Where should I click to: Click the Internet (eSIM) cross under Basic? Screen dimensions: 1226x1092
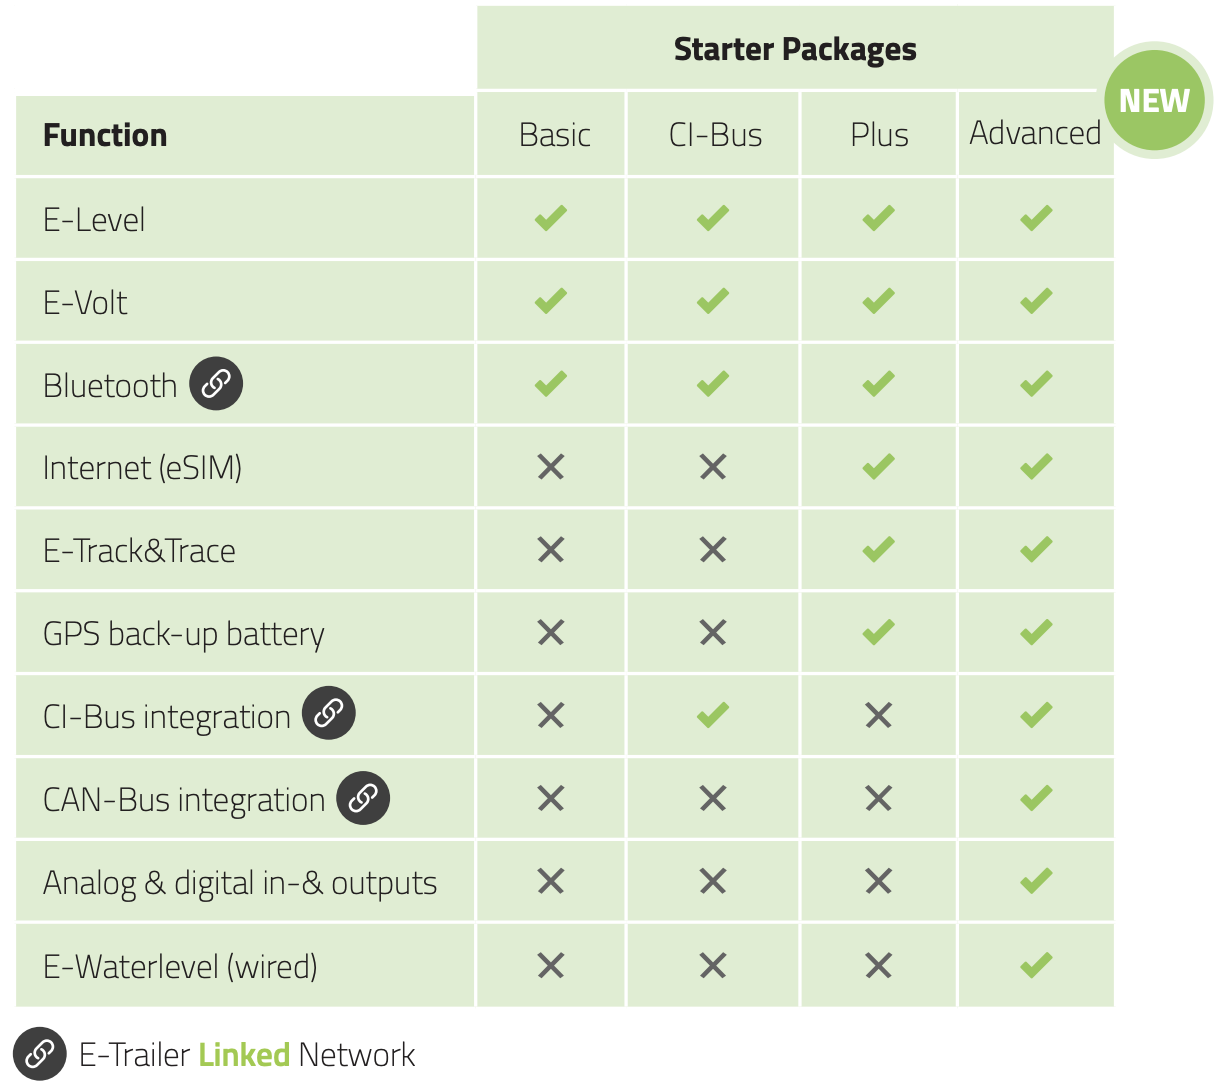click(x=551, y=466)
